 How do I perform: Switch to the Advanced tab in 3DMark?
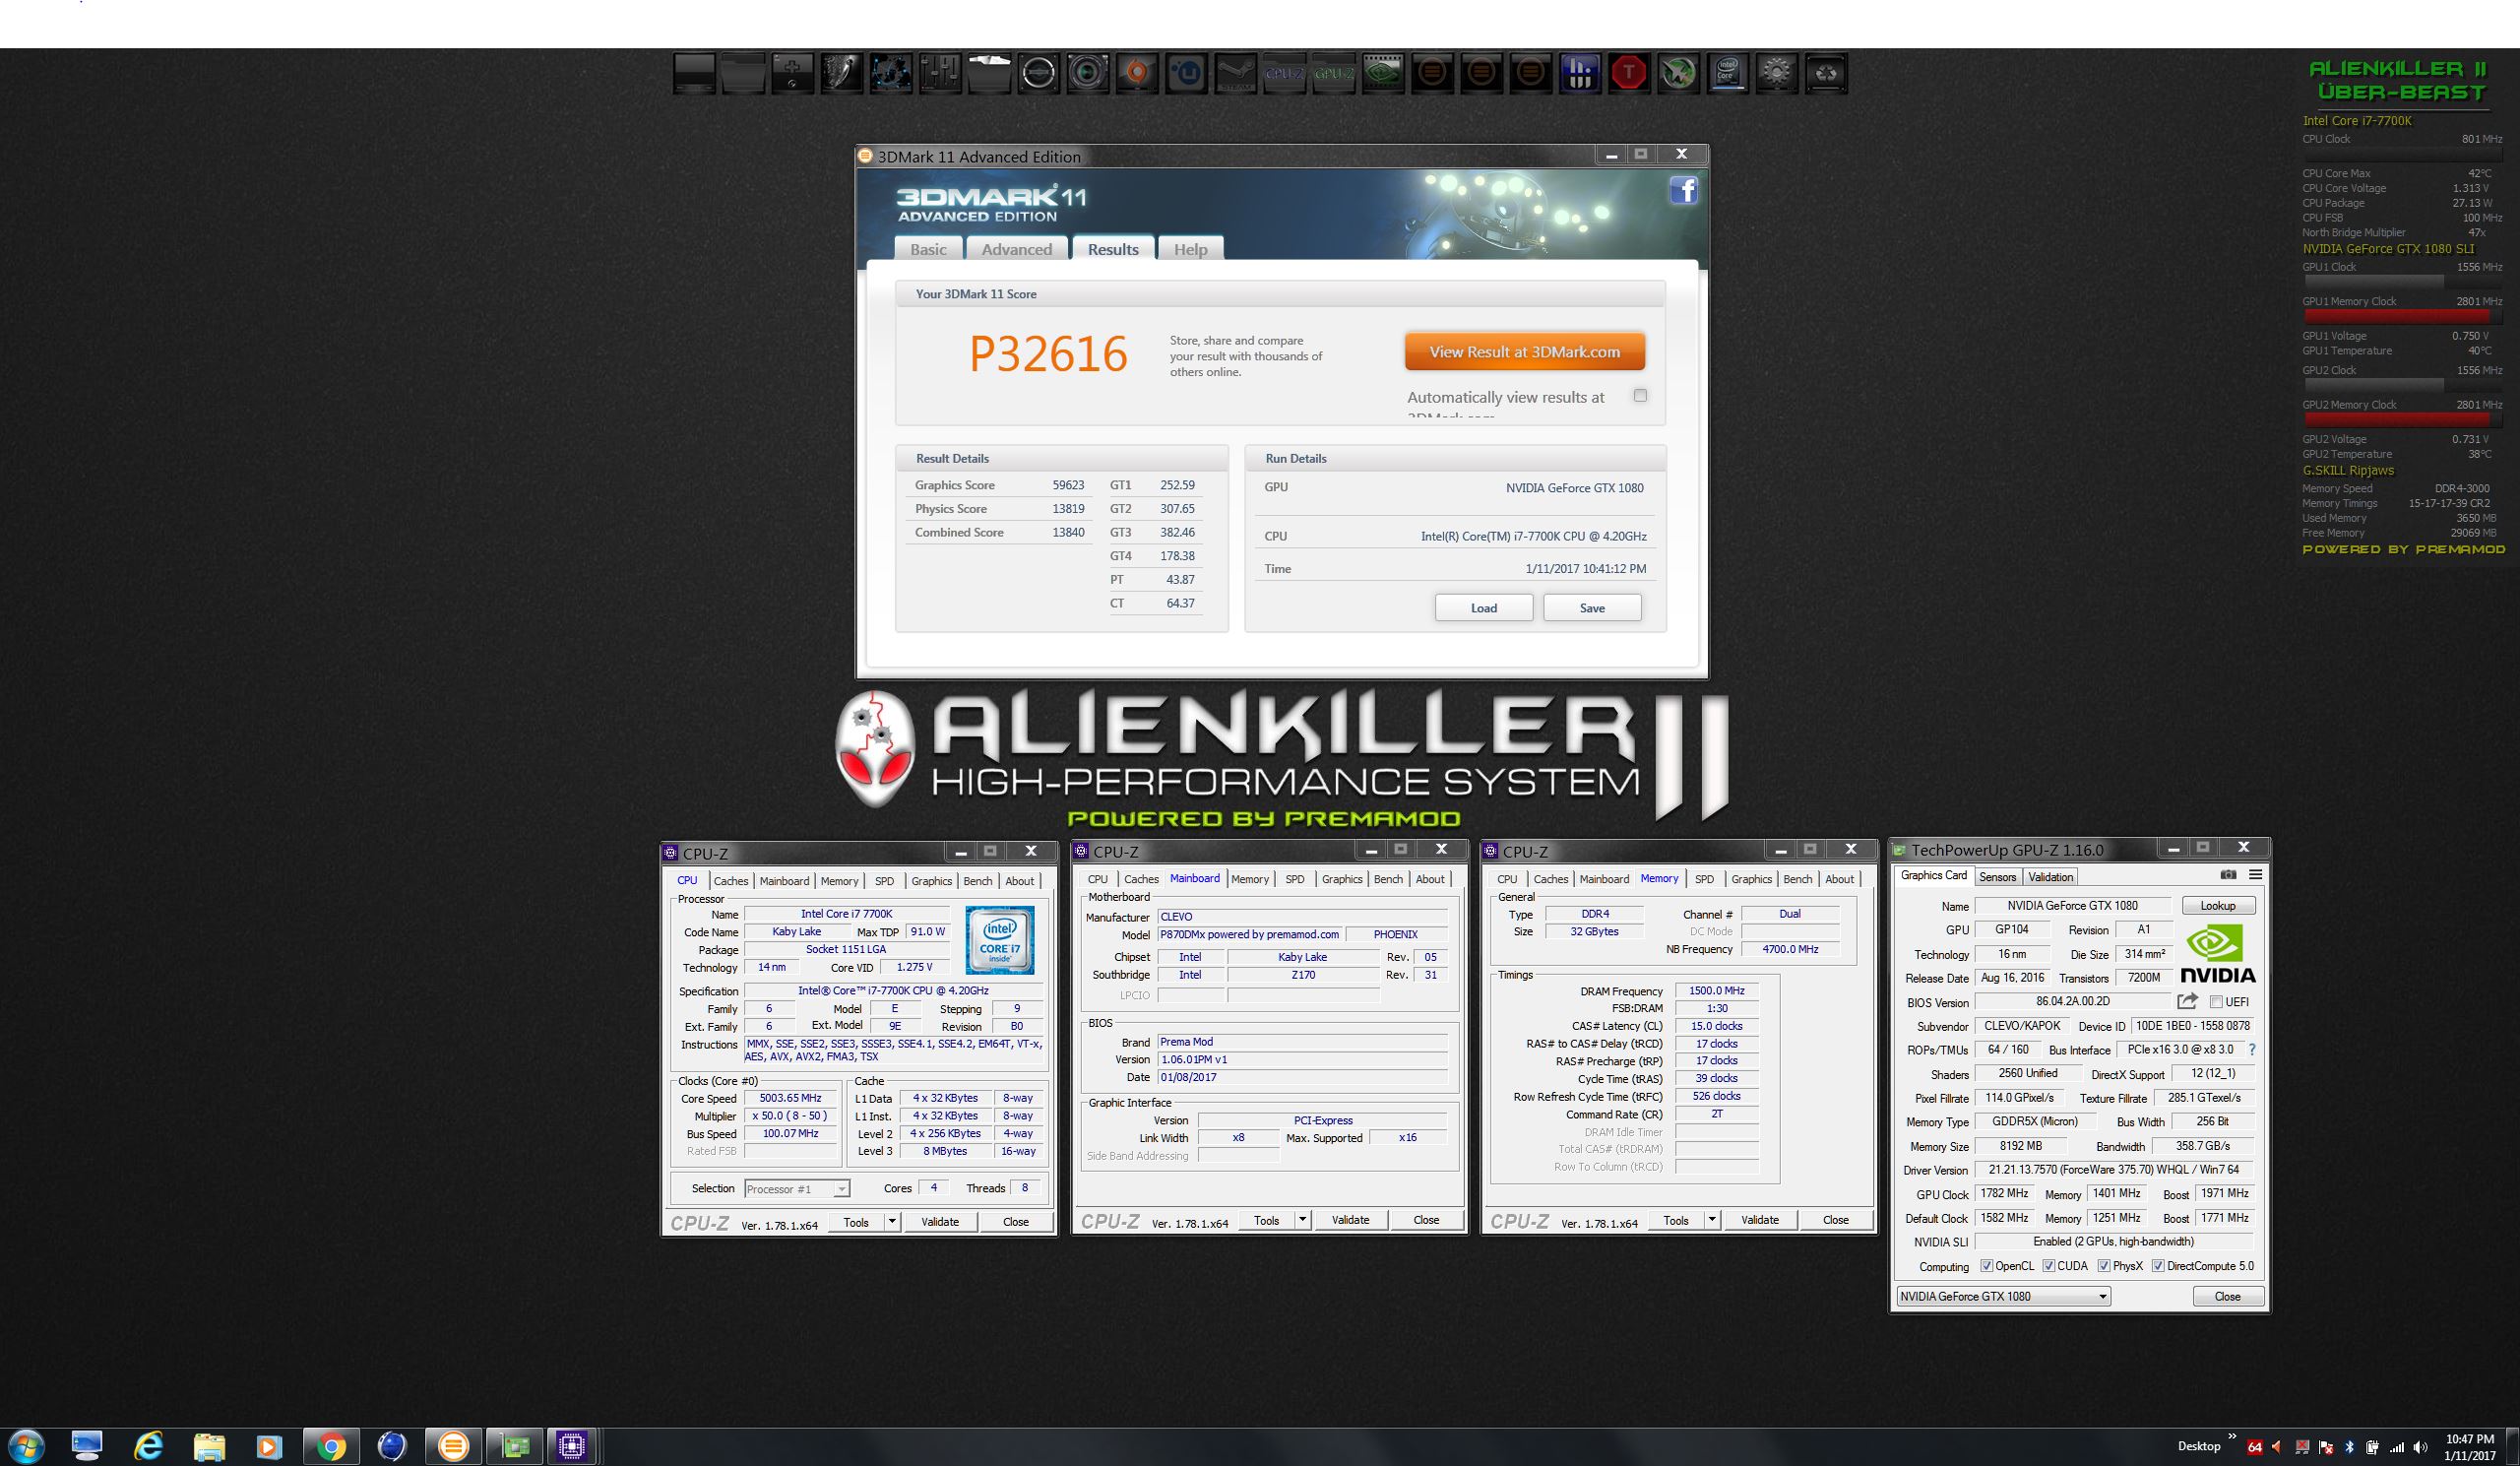[x=1016, y=249]
